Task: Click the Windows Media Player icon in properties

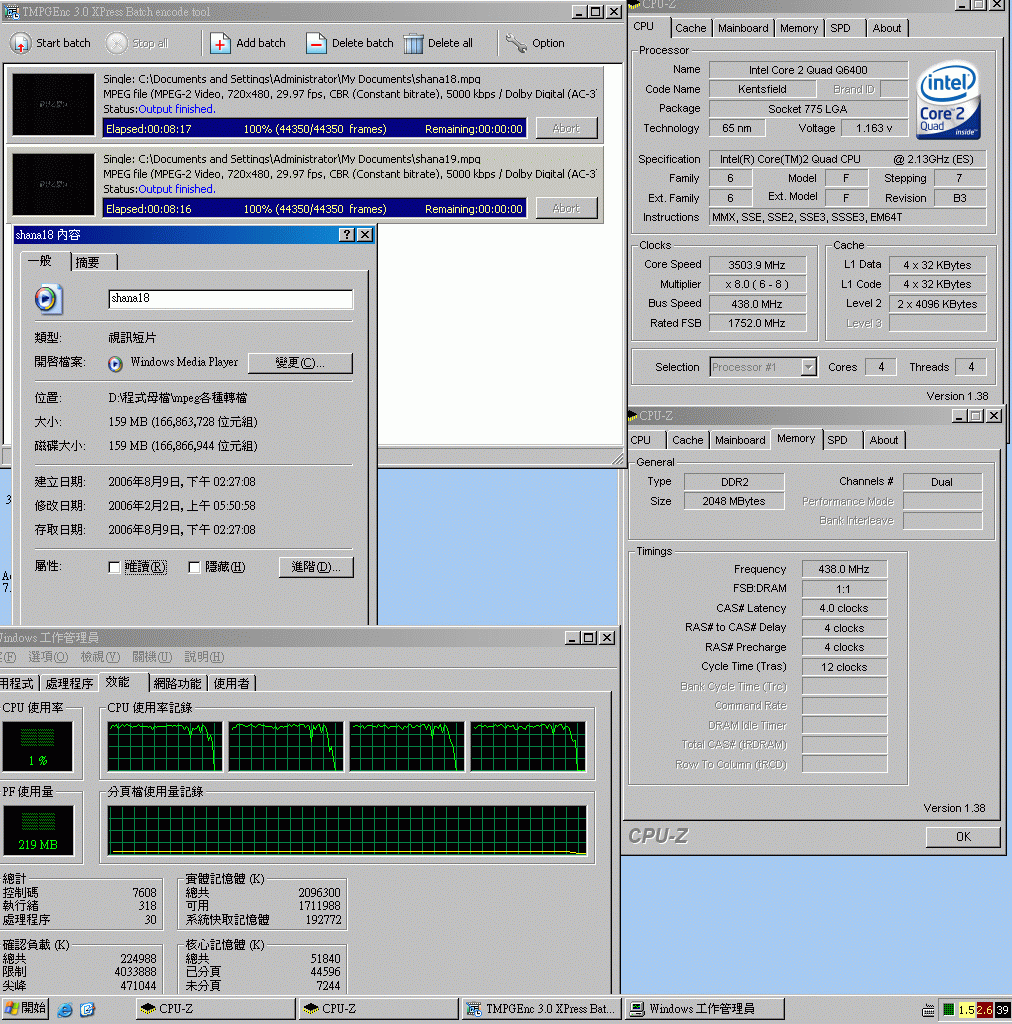Action: coord(116,364)
